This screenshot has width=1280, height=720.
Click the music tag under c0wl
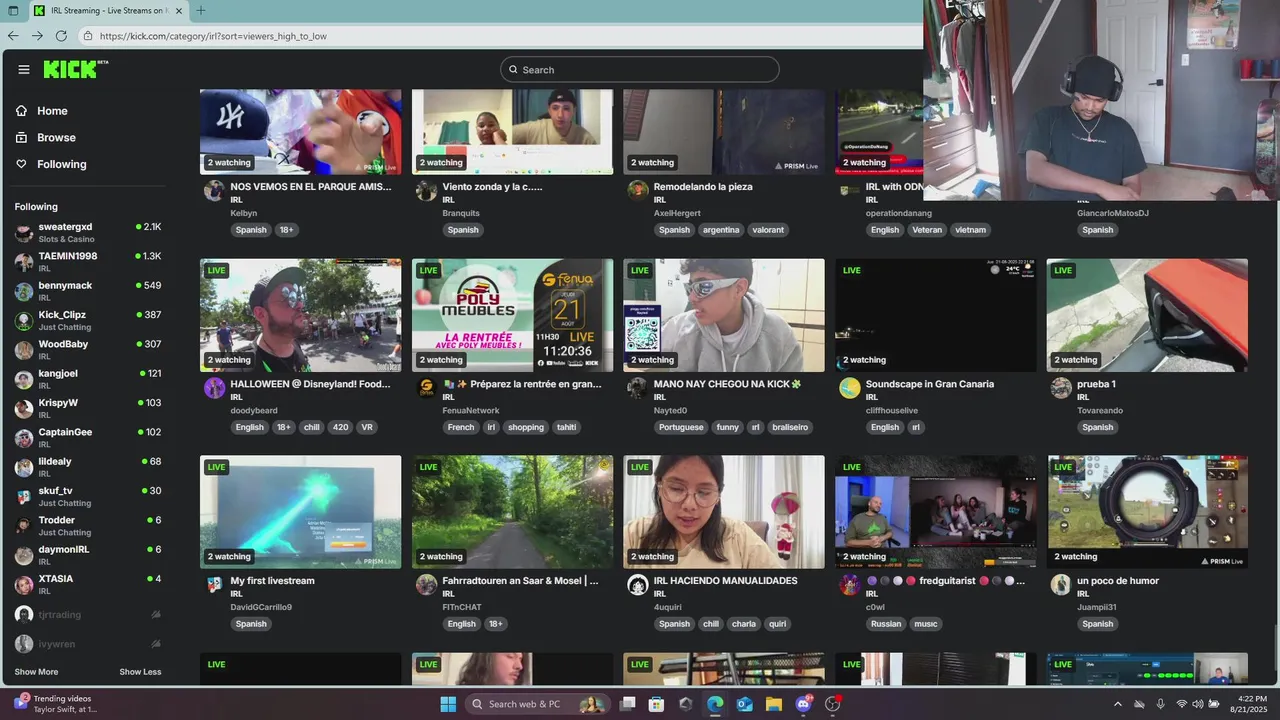click(926, 624)
